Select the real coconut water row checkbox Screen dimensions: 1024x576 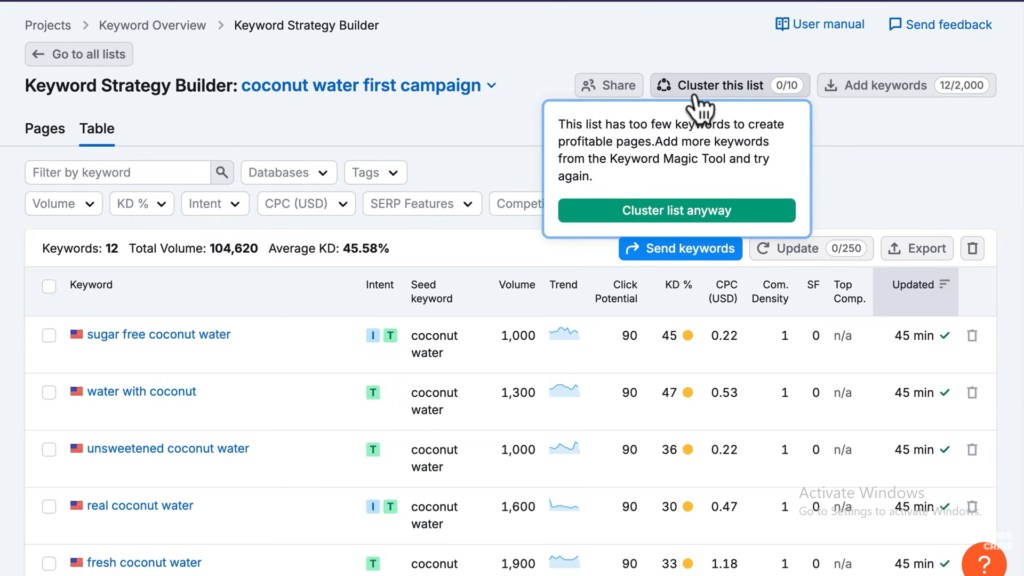coord(49,507)
